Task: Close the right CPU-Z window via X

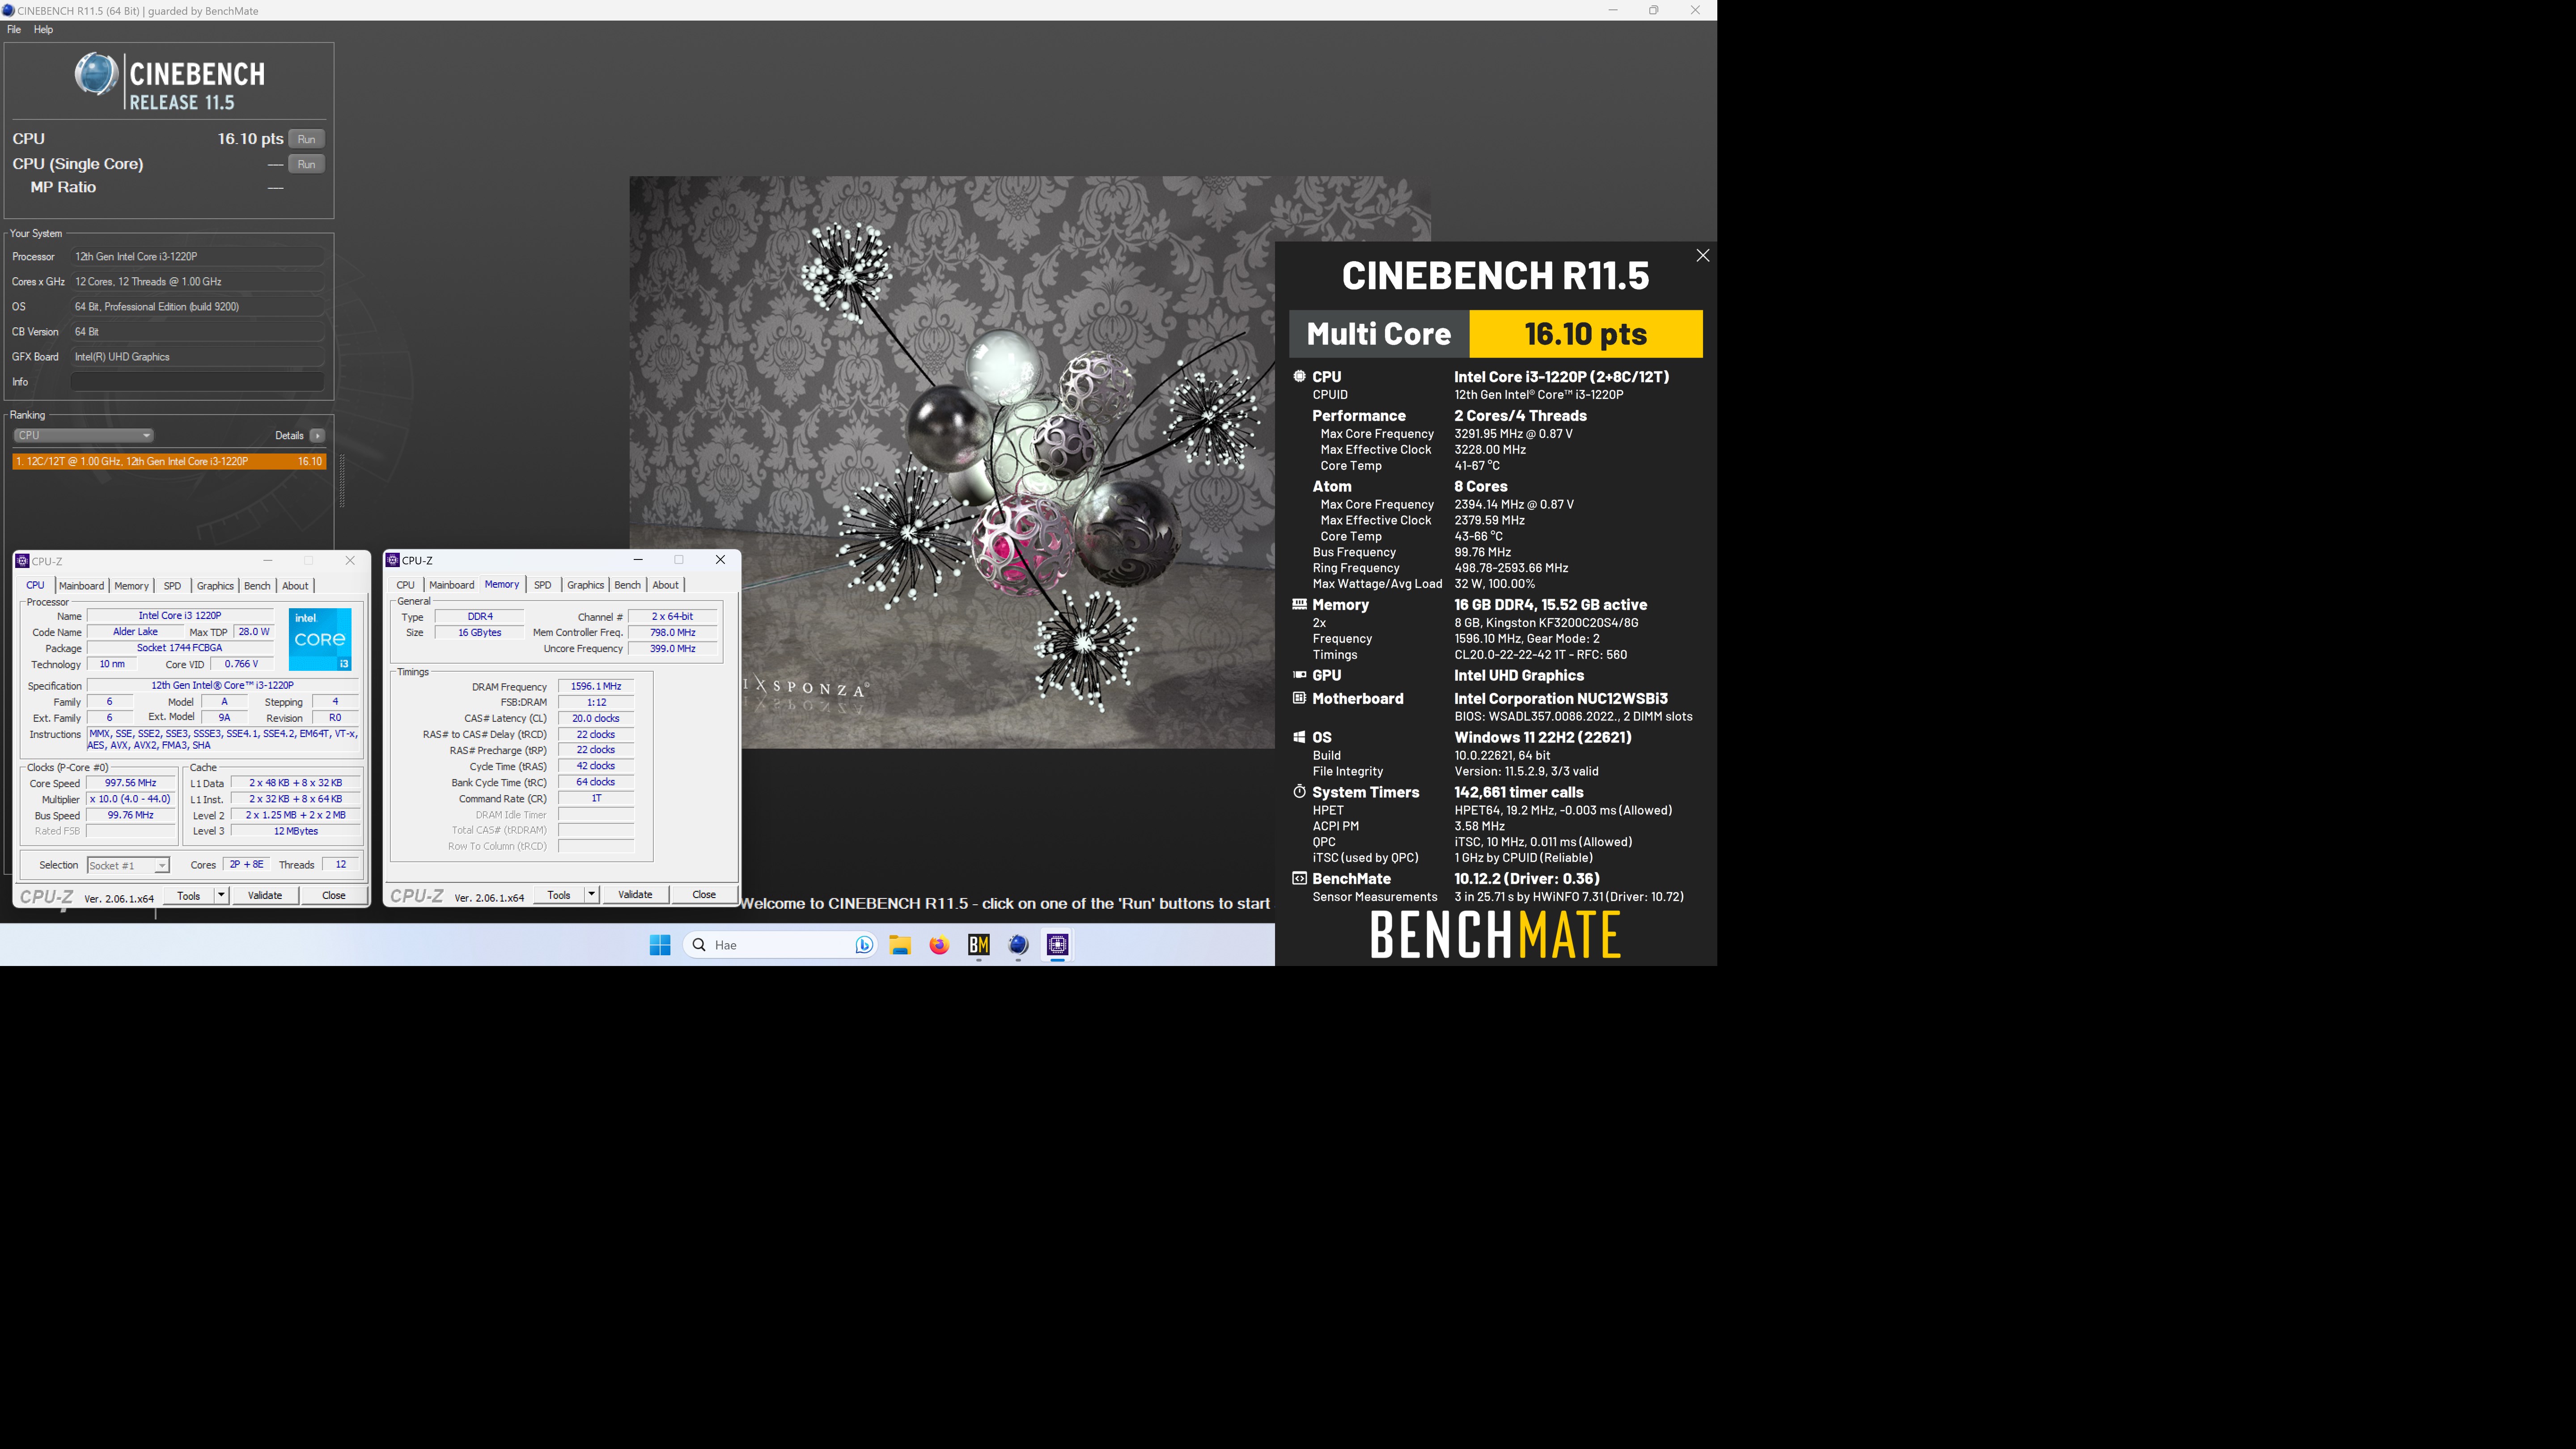Action: click(720, 560)
